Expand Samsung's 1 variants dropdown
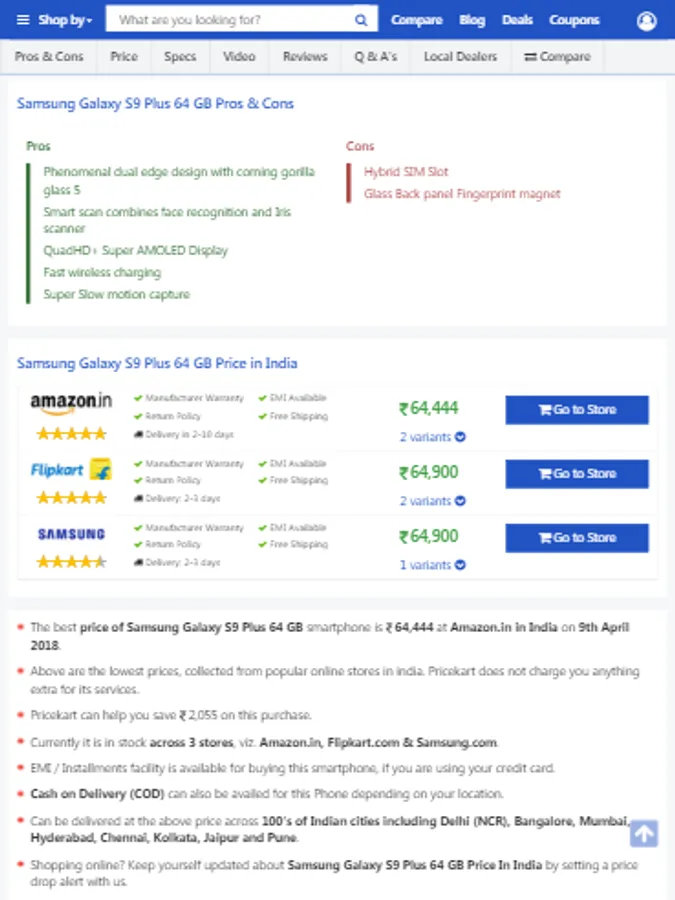 click(432, 565)
